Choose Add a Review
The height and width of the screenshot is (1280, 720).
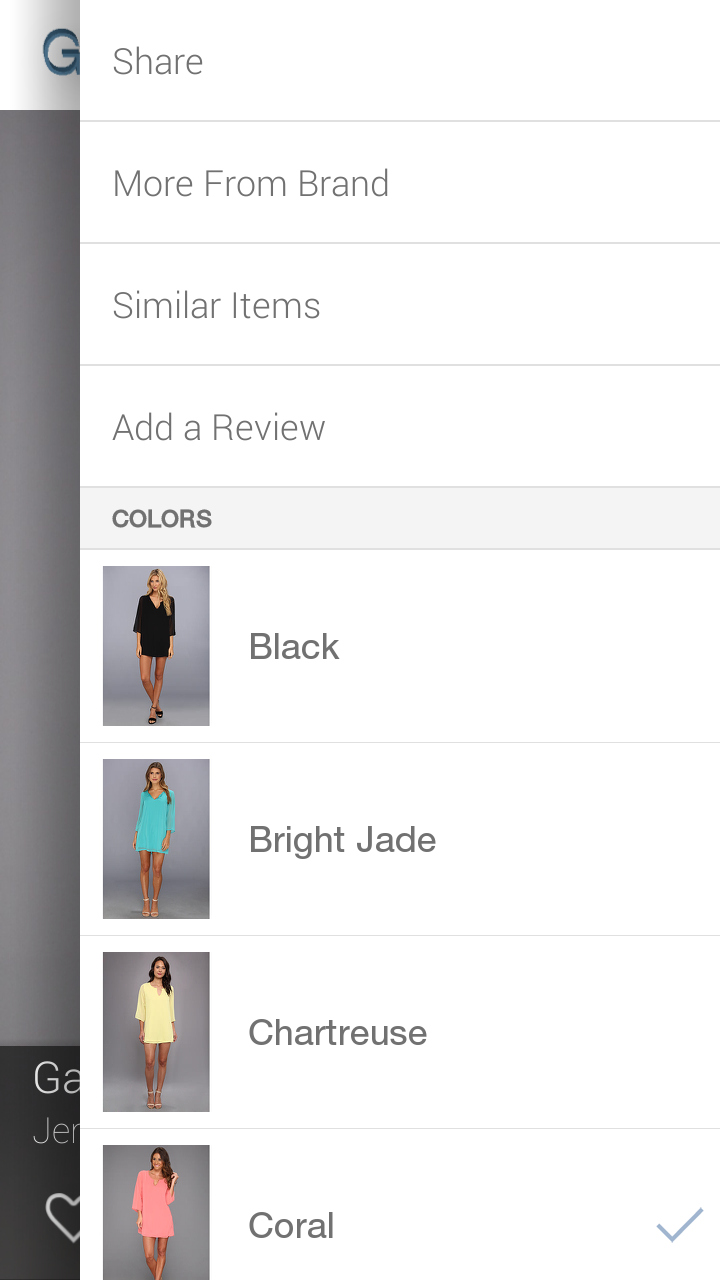coord(218,427)
